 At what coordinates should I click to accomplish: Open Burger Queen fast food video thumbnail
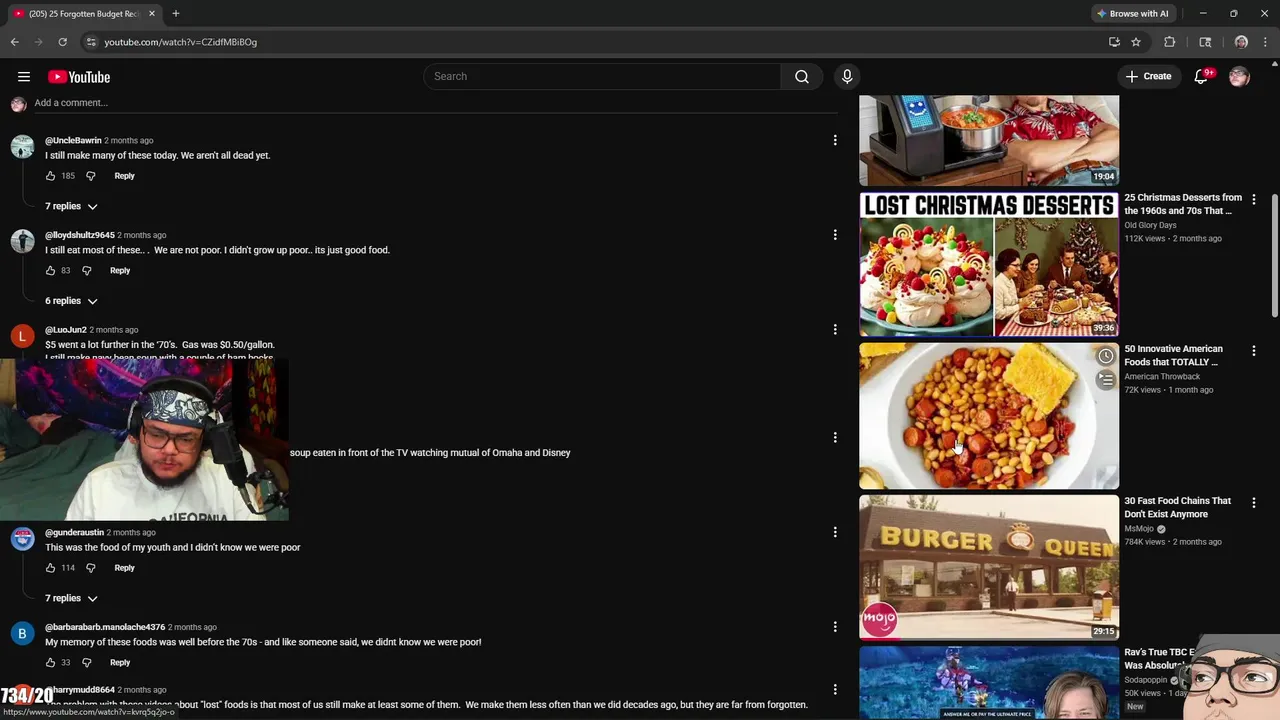989,567
